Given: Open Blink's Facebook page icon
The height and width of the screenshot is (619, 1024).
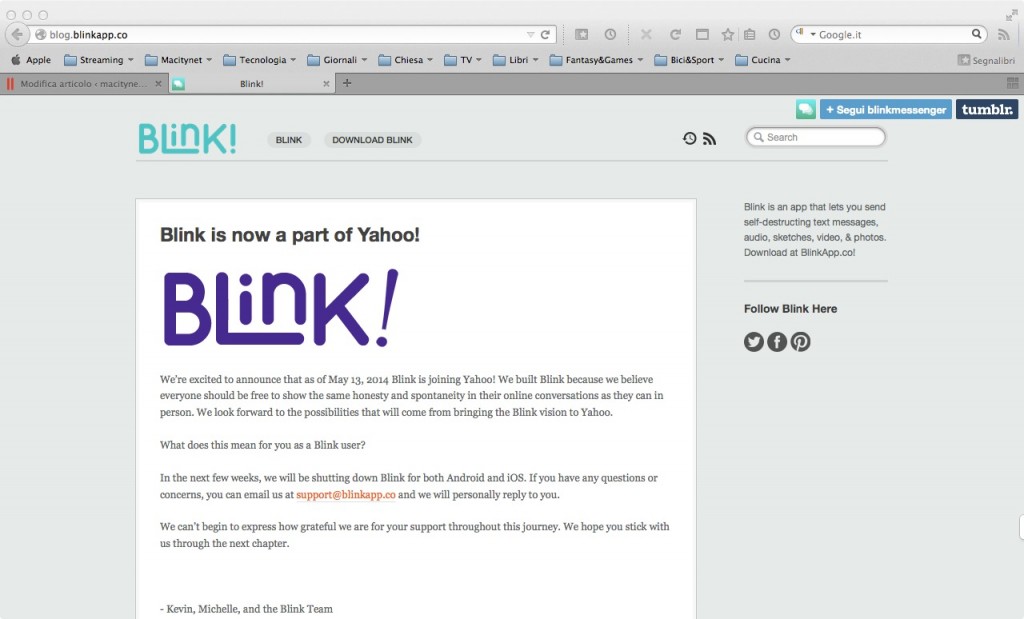Looking at the screenshot, I should click(x=777, y=341).
